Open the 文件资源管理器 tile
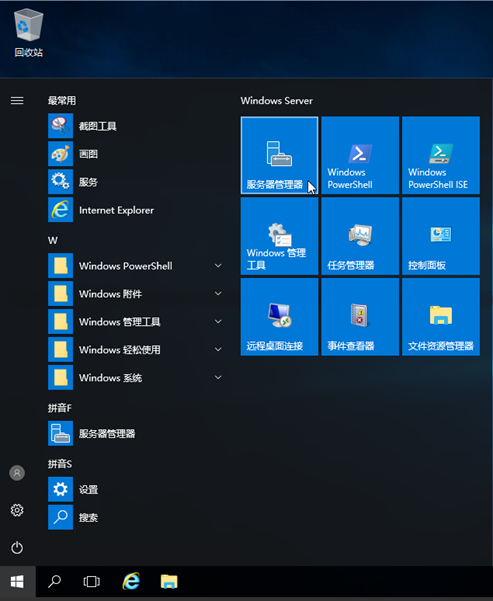The width and height of the screenshot is (493, 601). point(441,317)
